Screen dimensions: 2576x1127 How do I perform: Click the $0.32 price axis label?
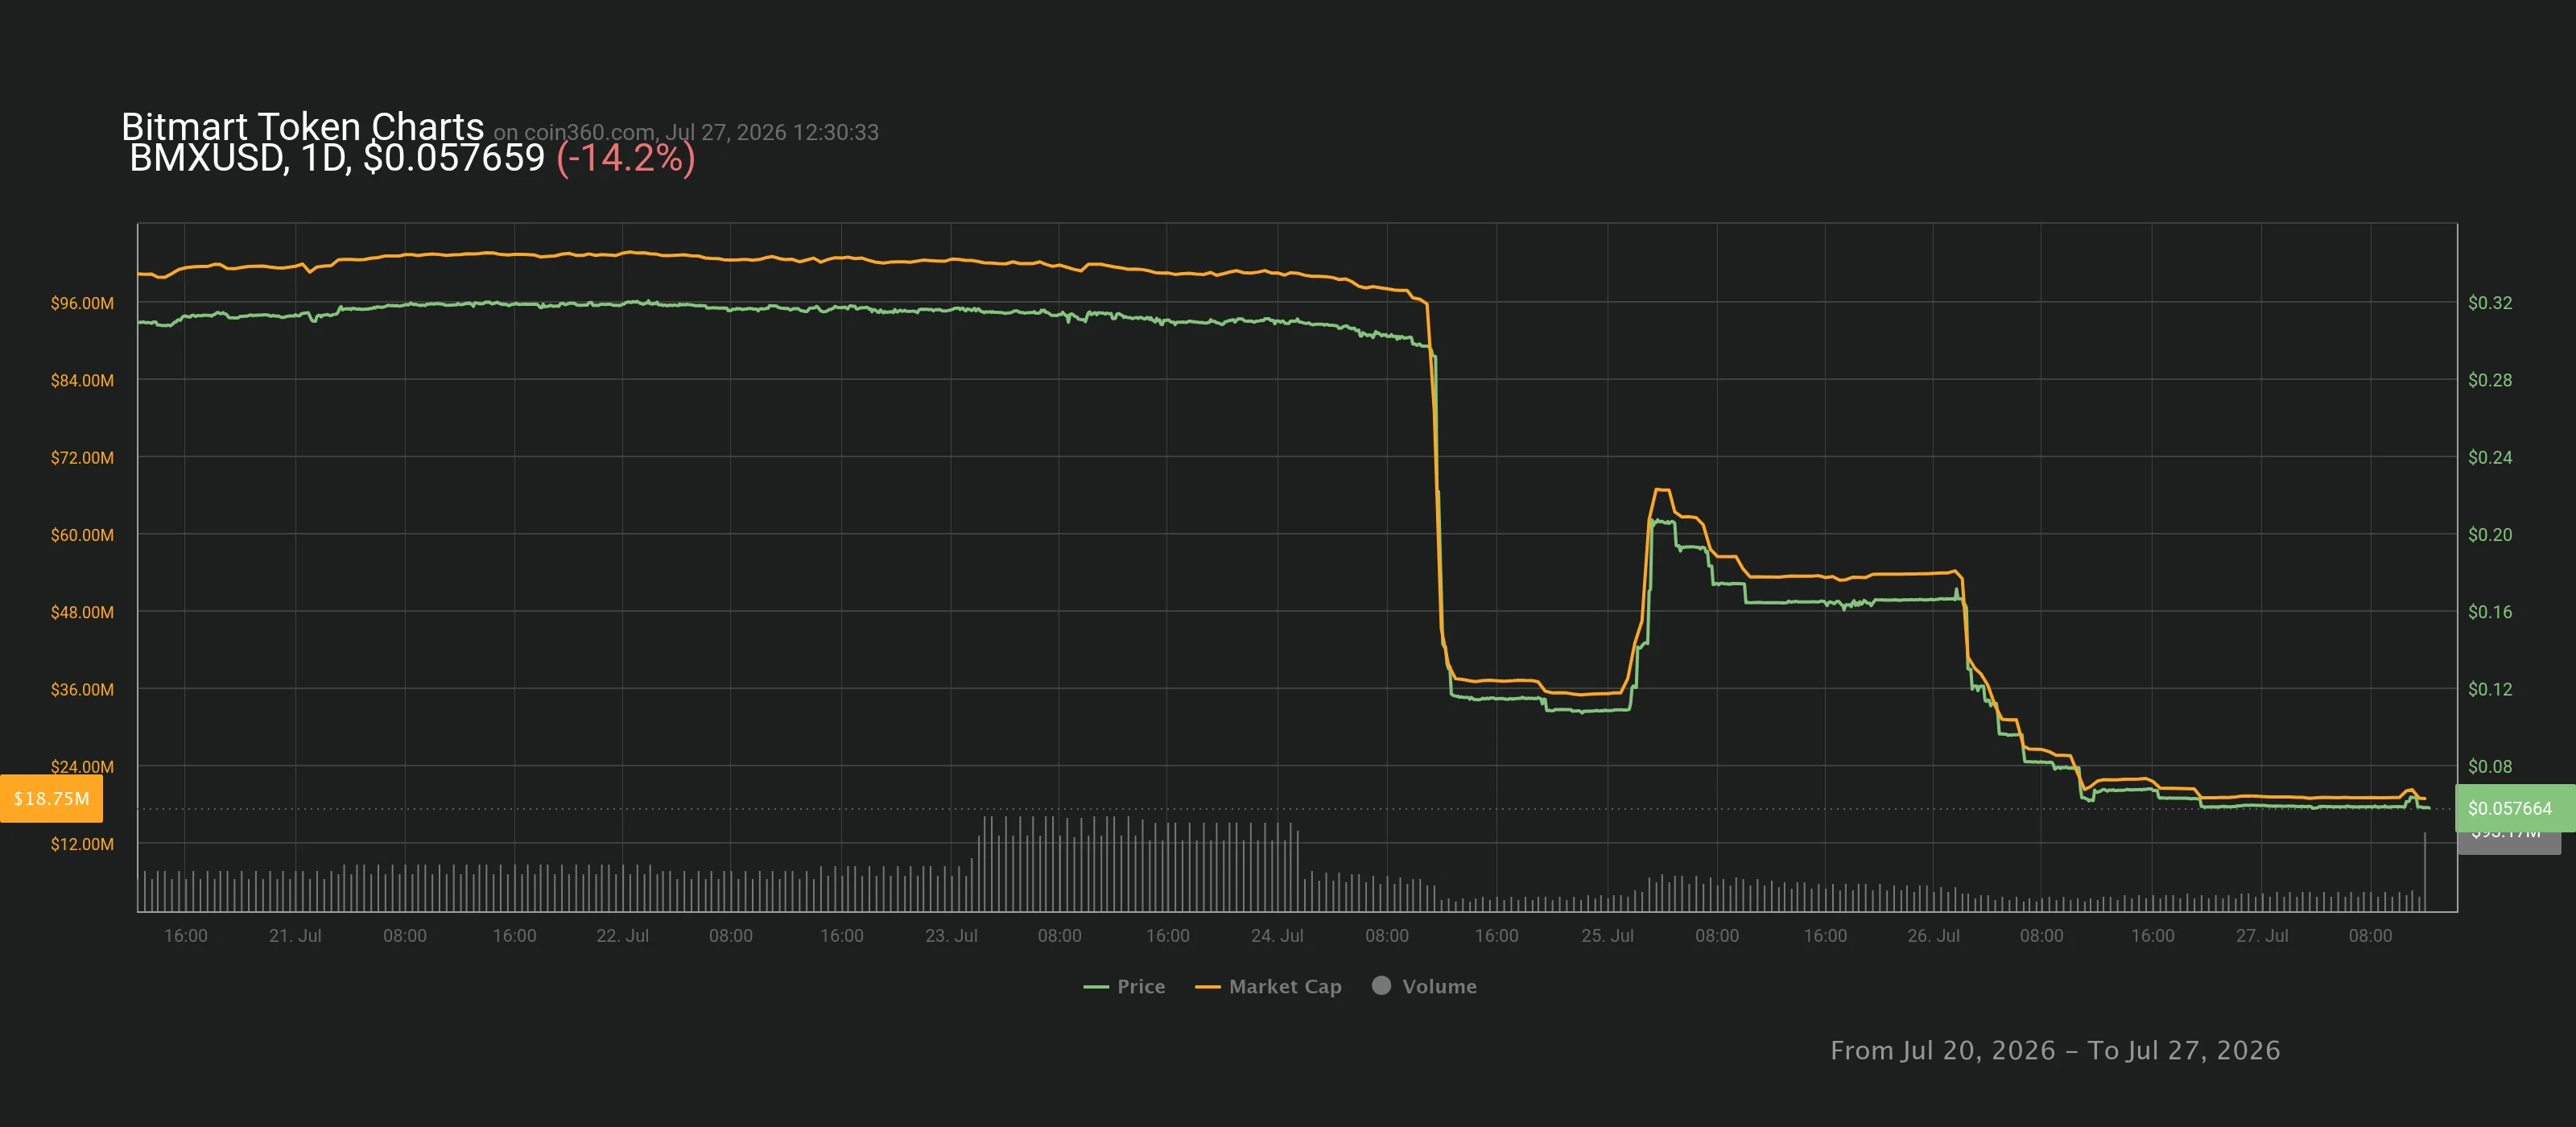[2489, 303]
